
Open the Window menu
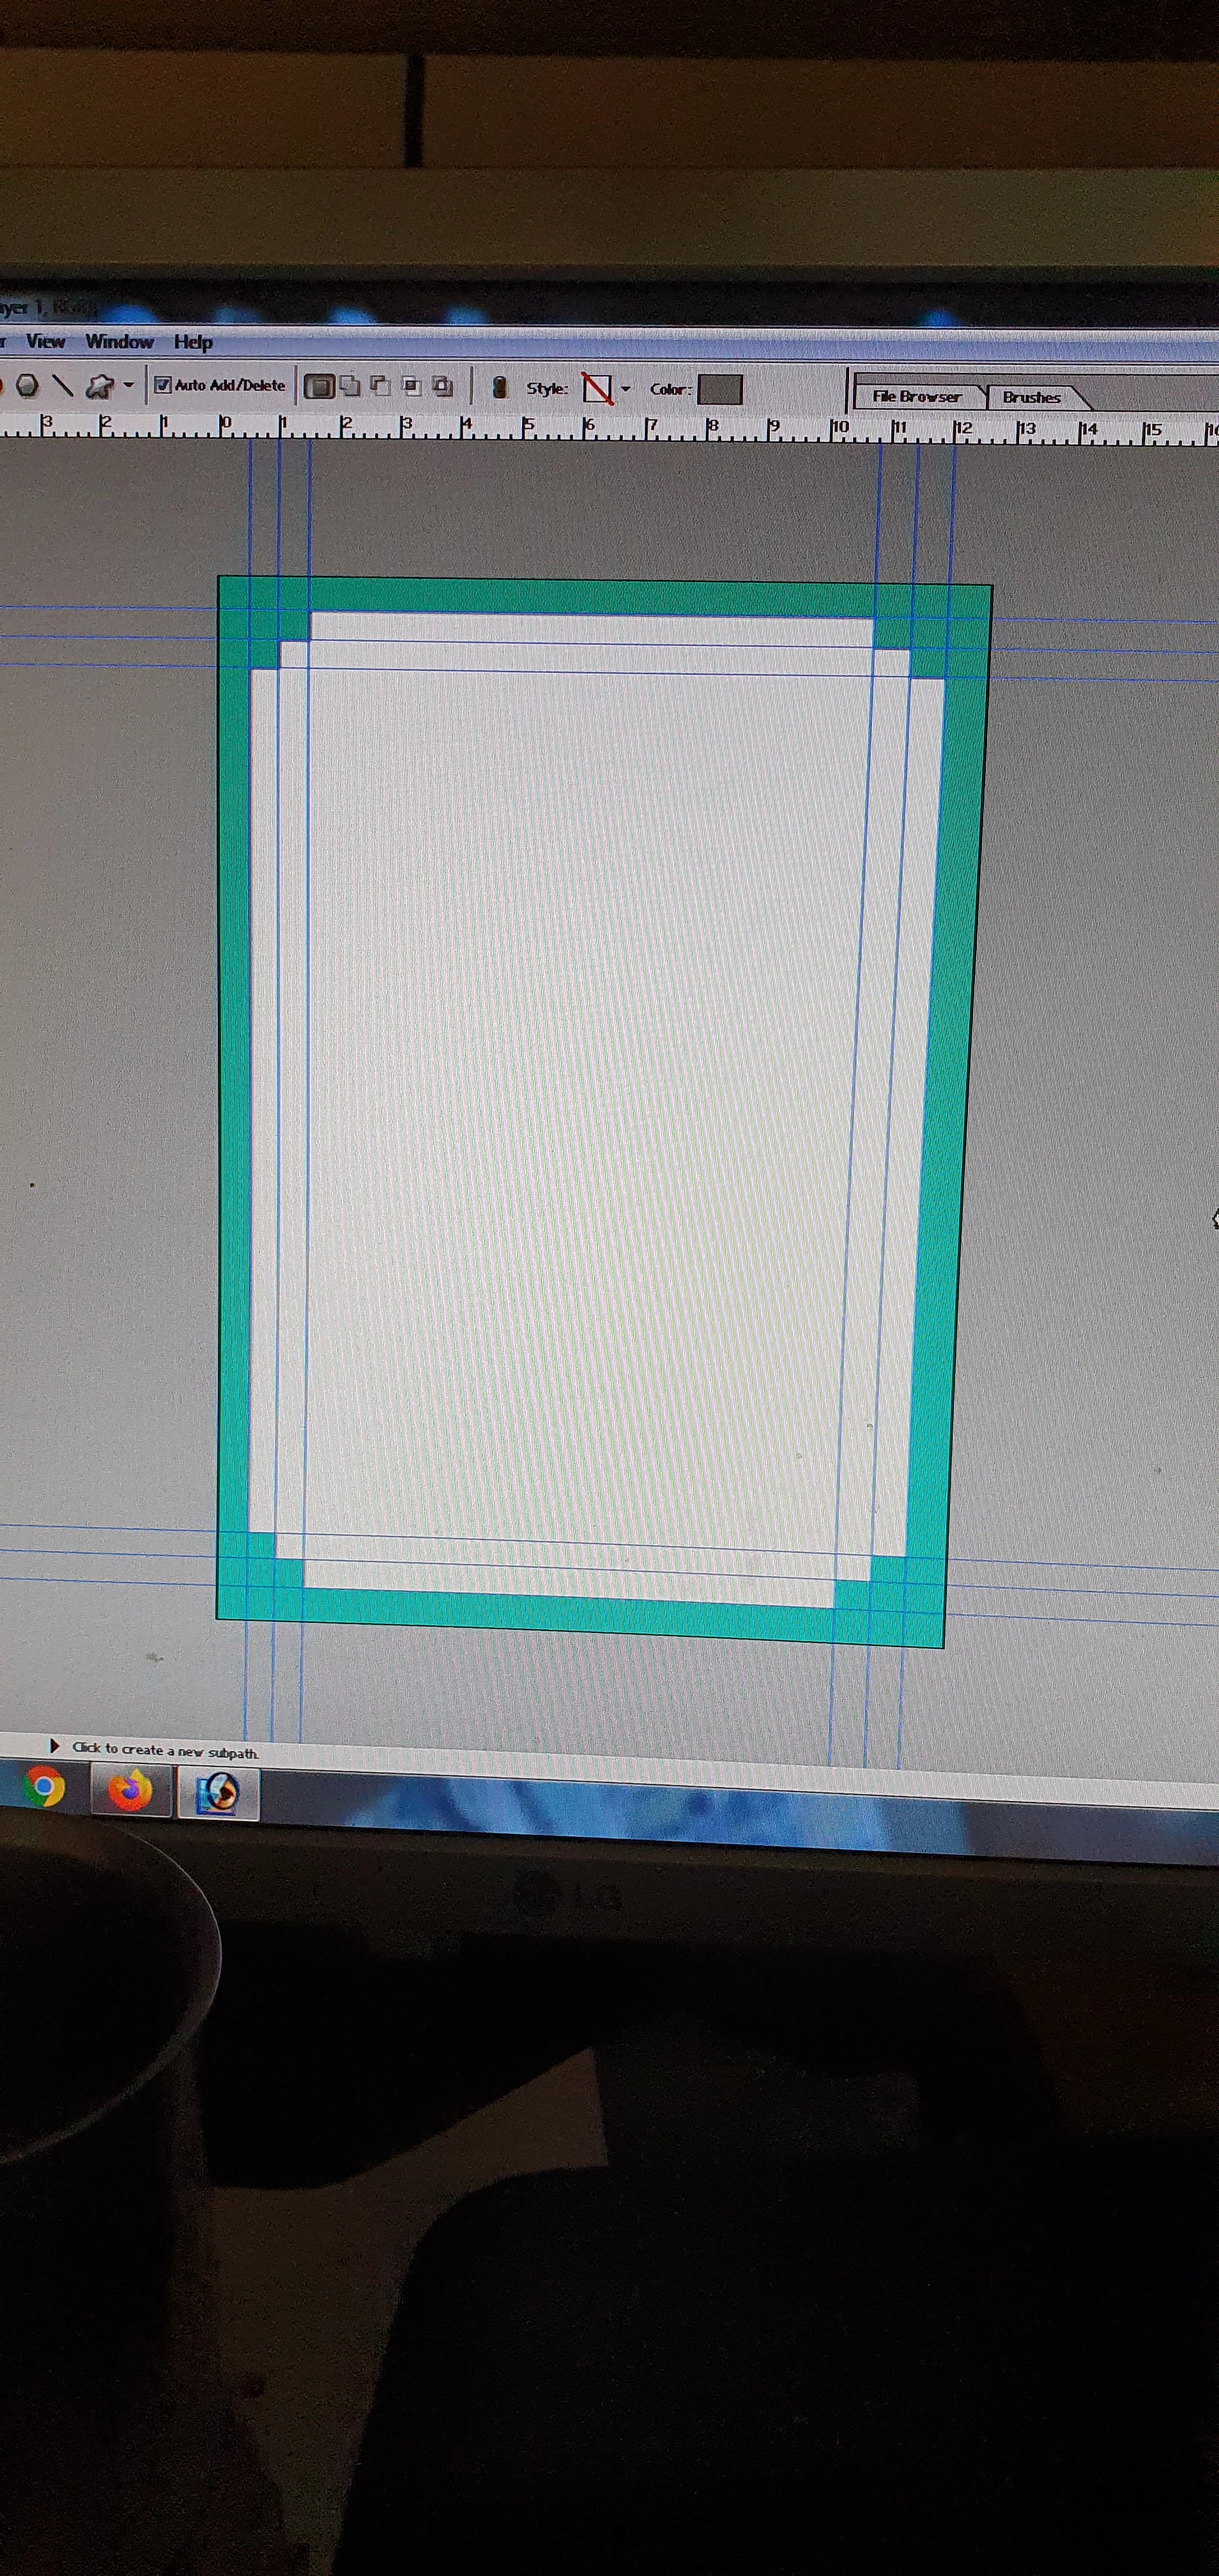click(119, 342)
